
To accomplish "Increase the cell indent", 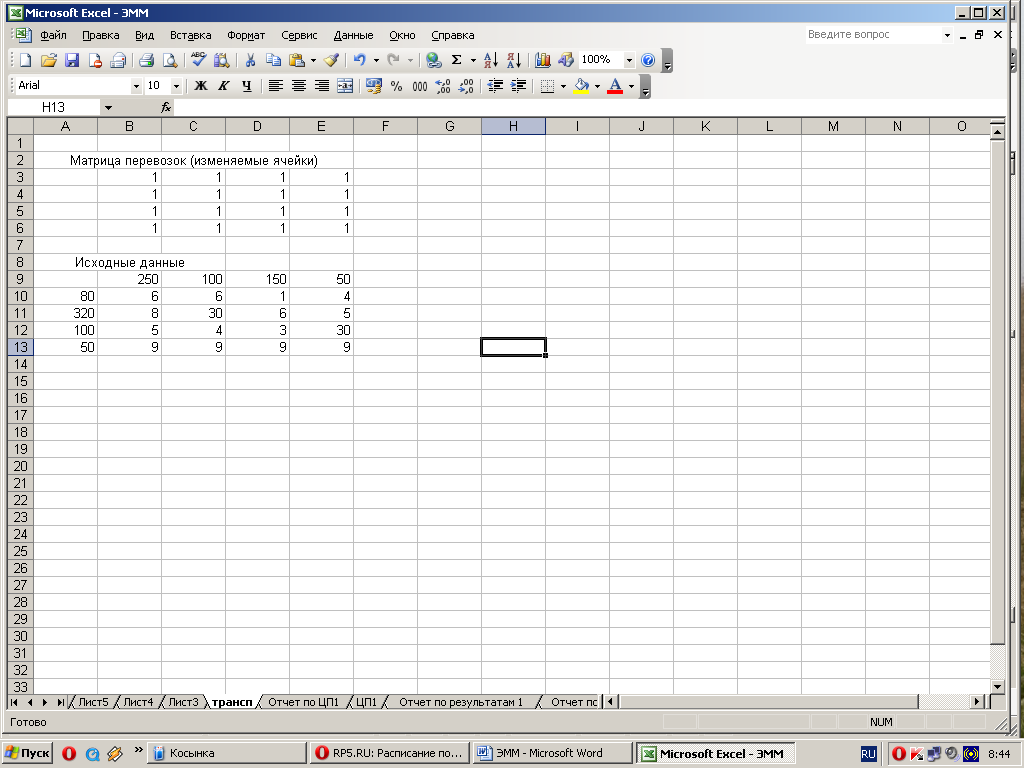I will pyautogui.click(x=518, y=86).
